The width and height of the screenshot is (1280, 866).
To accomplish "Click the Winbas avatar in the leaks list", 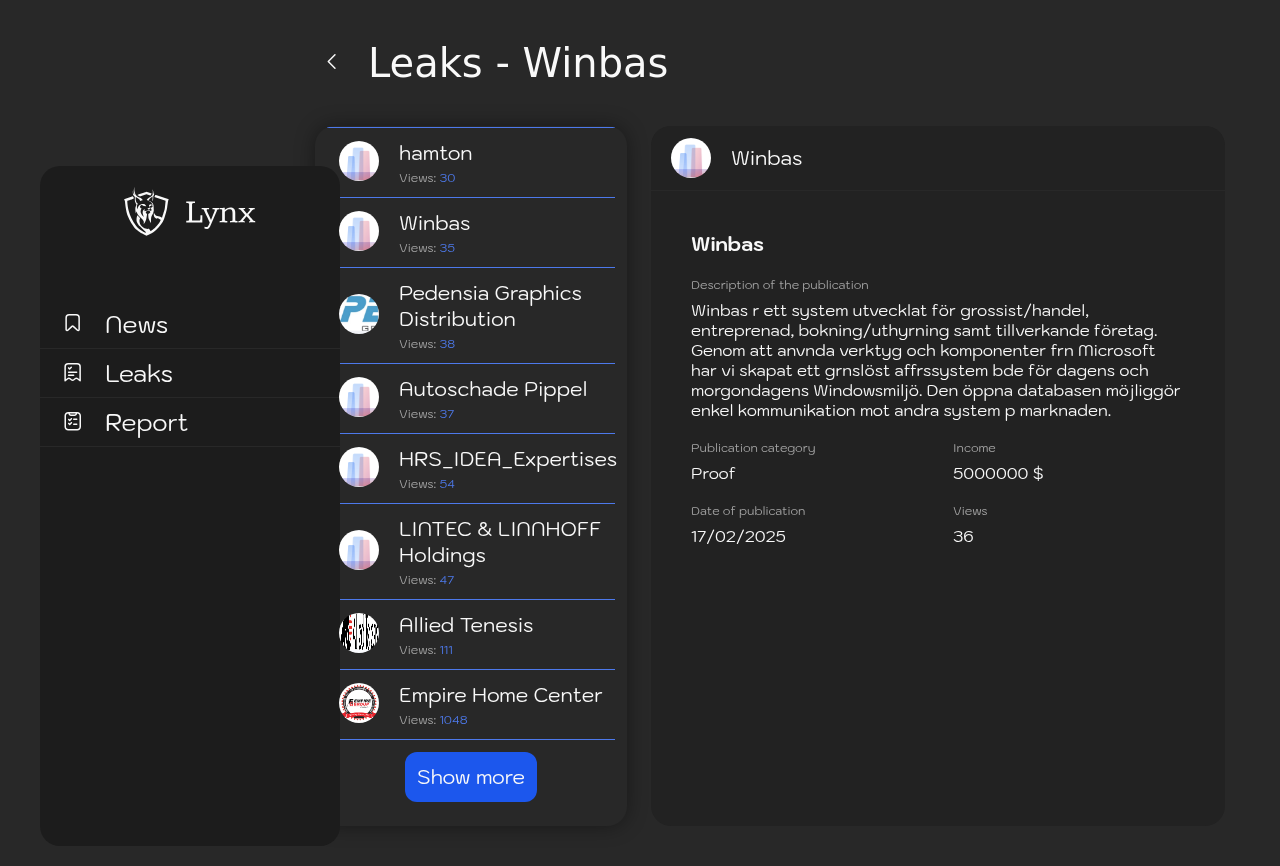I will pos(359,231).
